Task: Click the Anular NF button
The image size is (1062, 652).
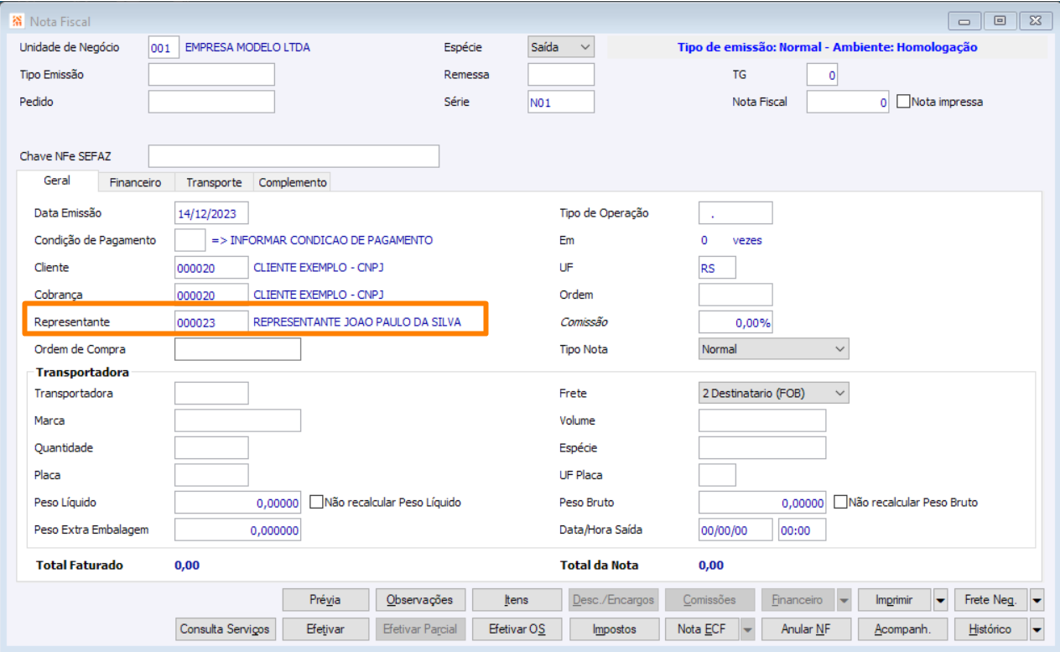Action: point(805,629)
